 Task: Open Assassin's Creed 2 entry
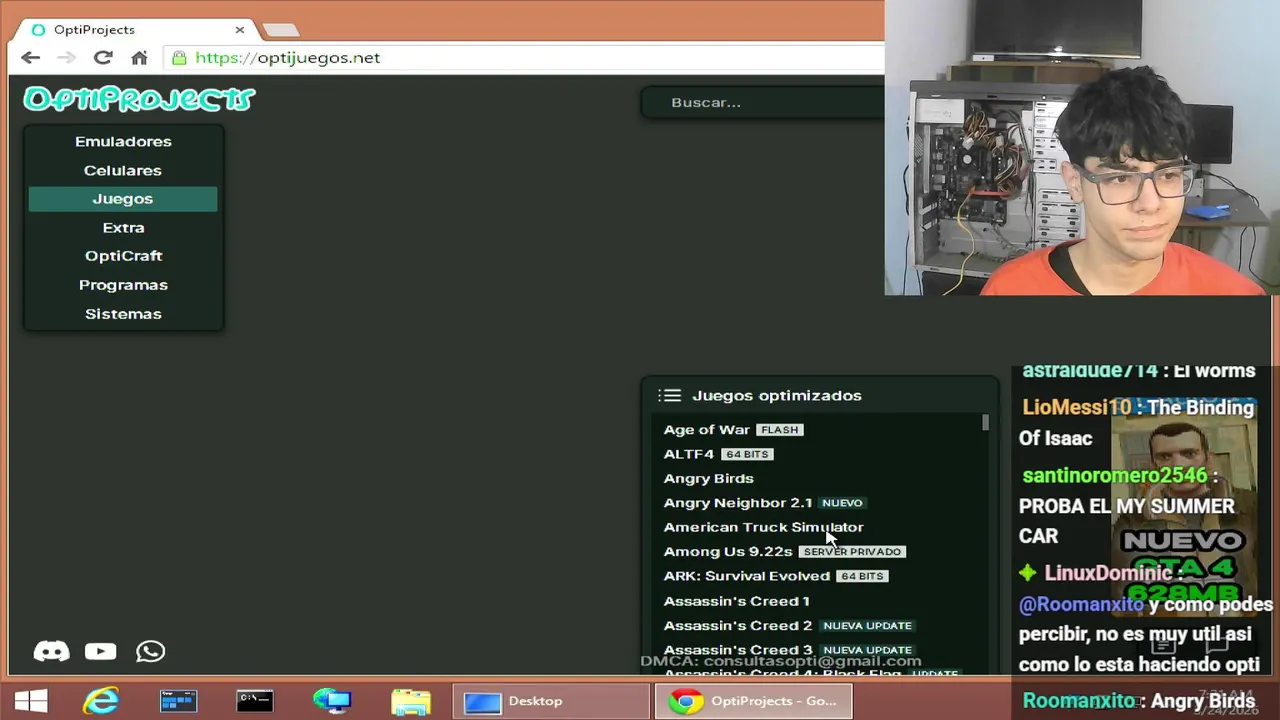738,626
